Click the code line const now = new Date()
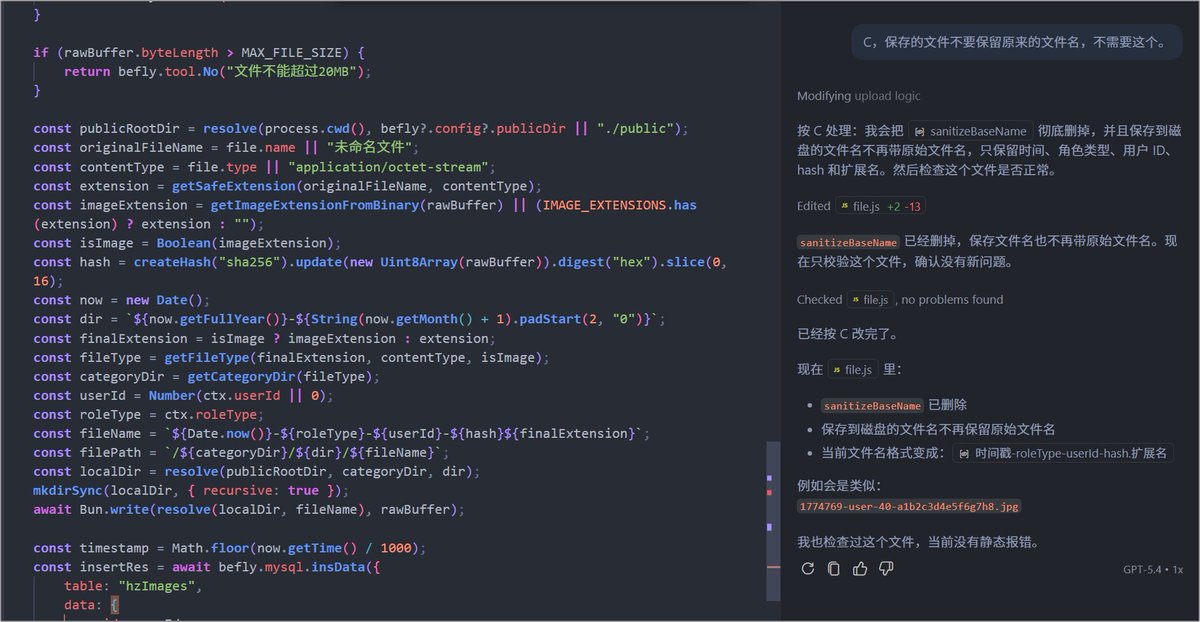The image size is (1200, 622). pyautogui.click(x=121, y=300)
